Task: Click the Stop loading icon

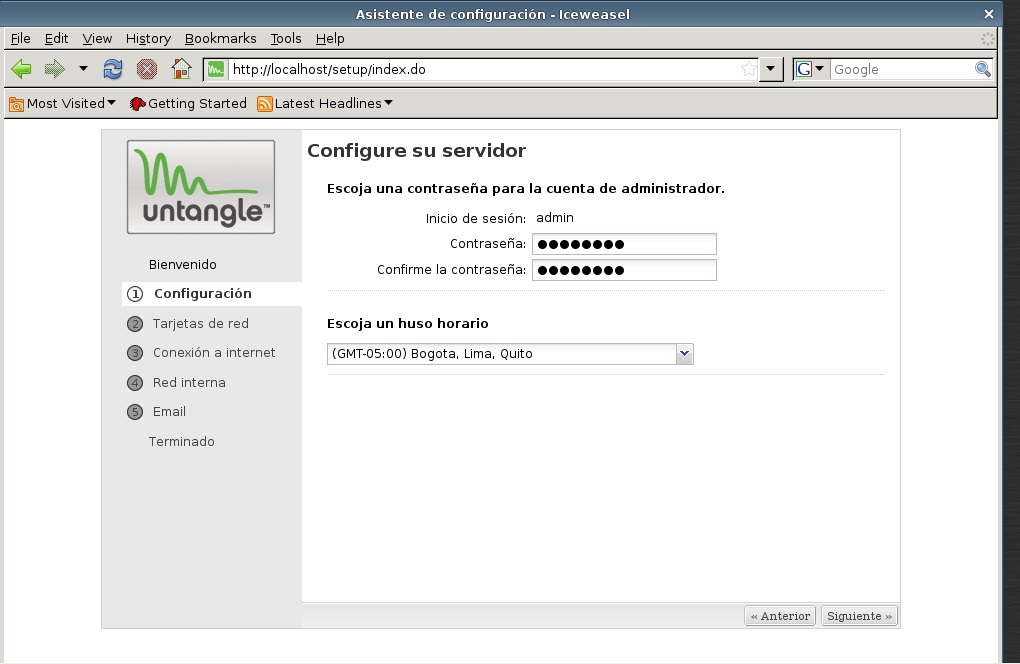Action: [148, 69]
